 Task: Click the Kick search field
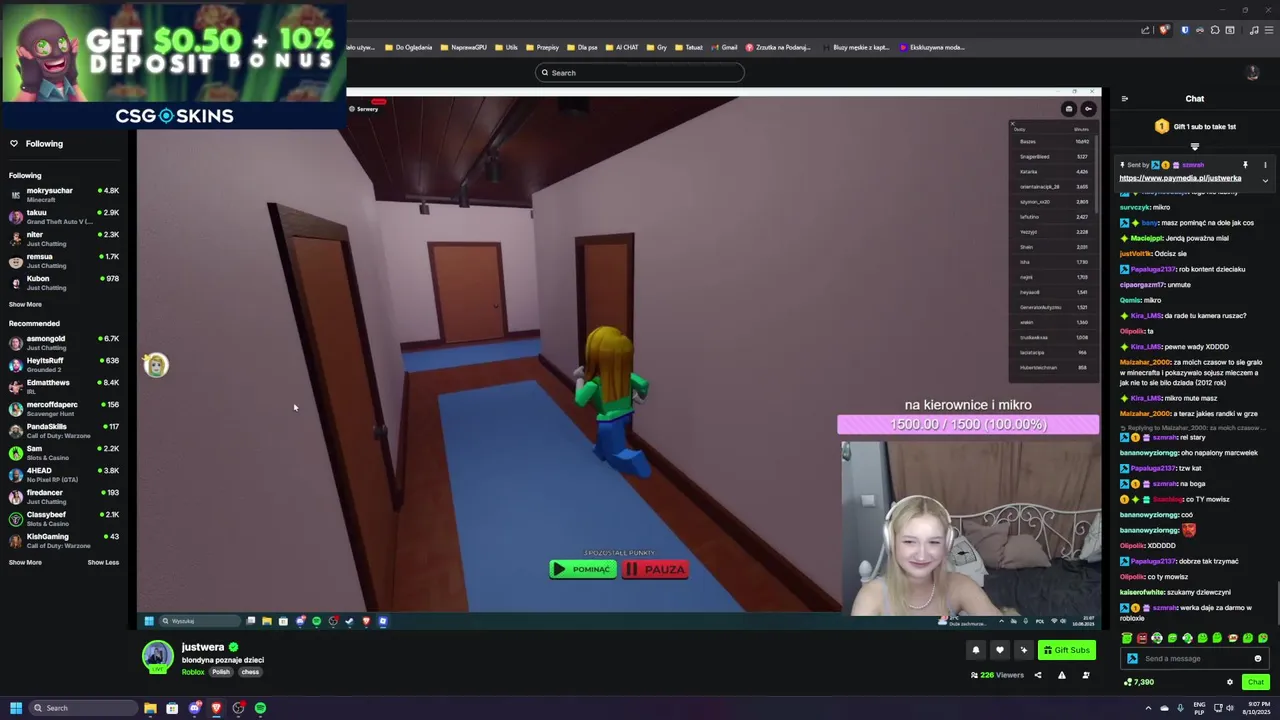640,72
